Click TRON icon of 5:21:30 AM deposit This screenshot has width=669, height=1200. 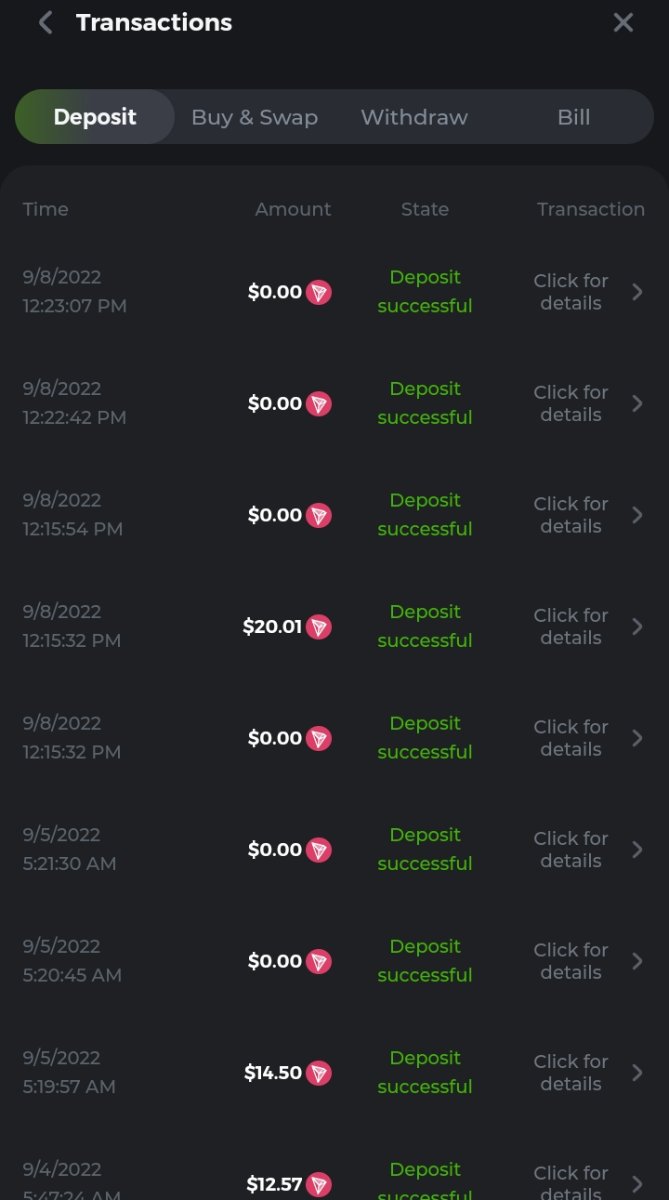click(x=319, y=850)
